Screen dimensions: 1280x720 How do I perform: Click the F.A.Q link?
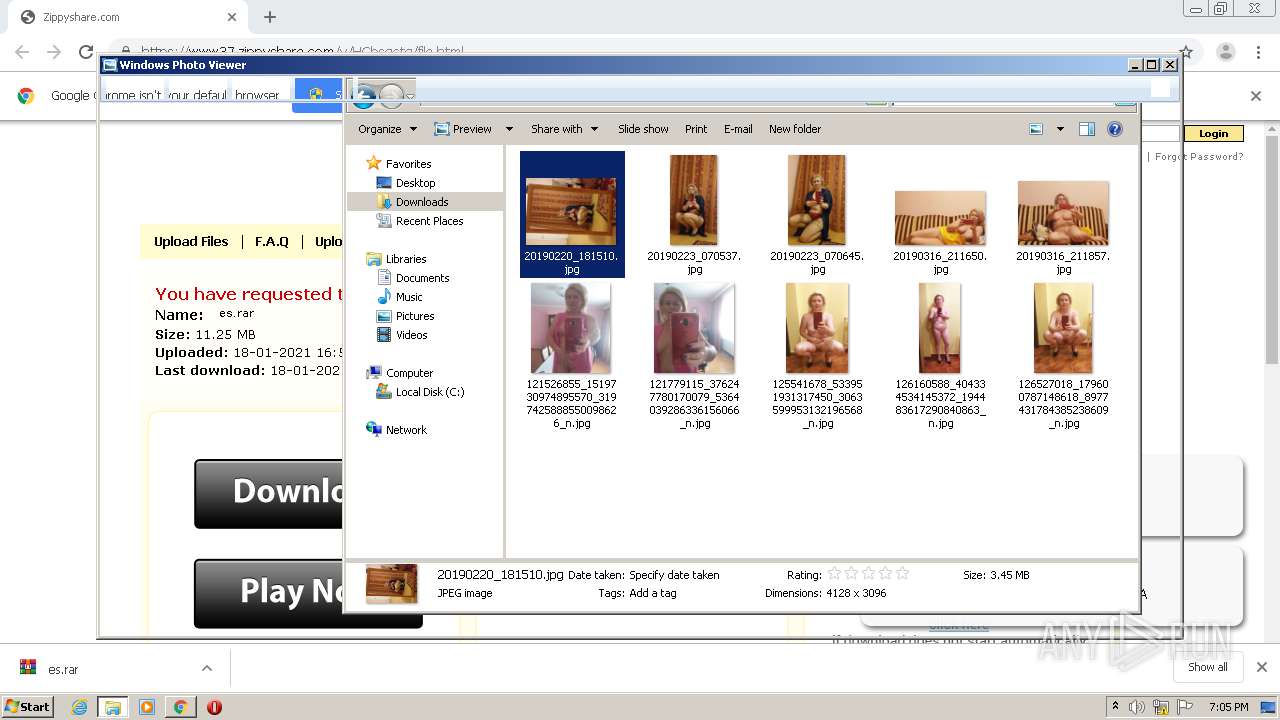tap(271, 241)
